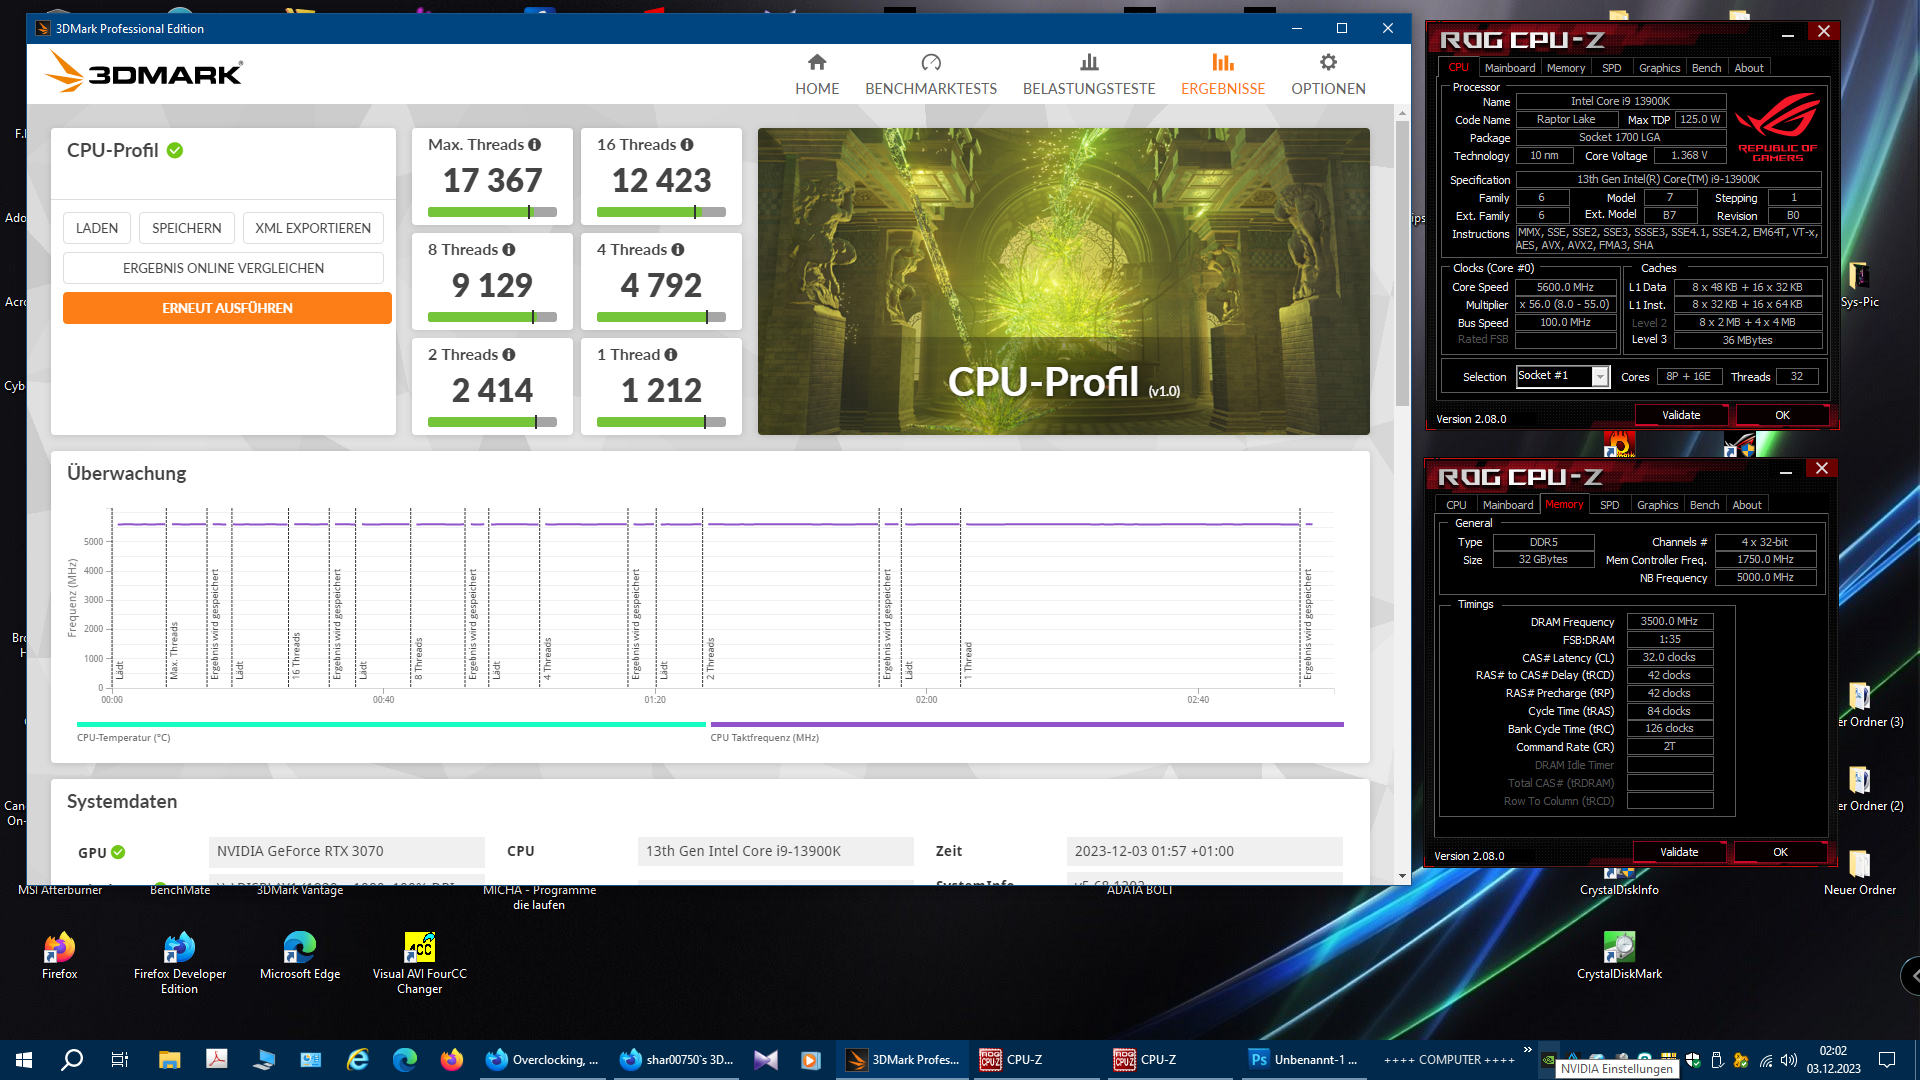Open the BENCHMARKTESTS tab

pyautogui.click(x=931, y=75)
